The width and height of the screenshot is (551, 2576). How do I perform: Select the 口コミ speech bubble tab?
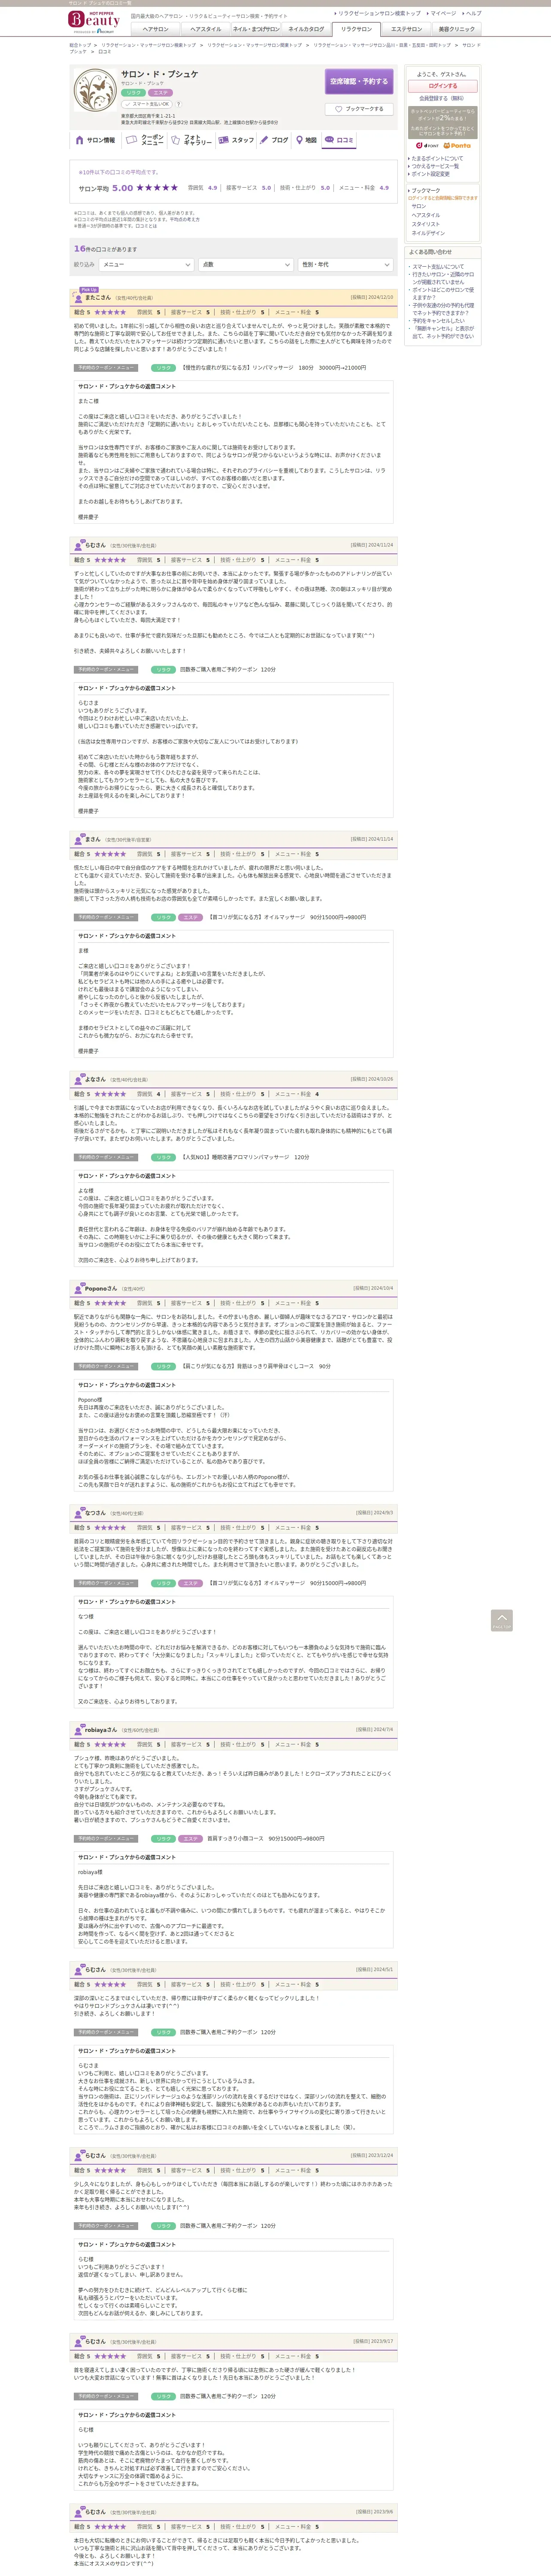pyautogui.click(x=340, y=140)
